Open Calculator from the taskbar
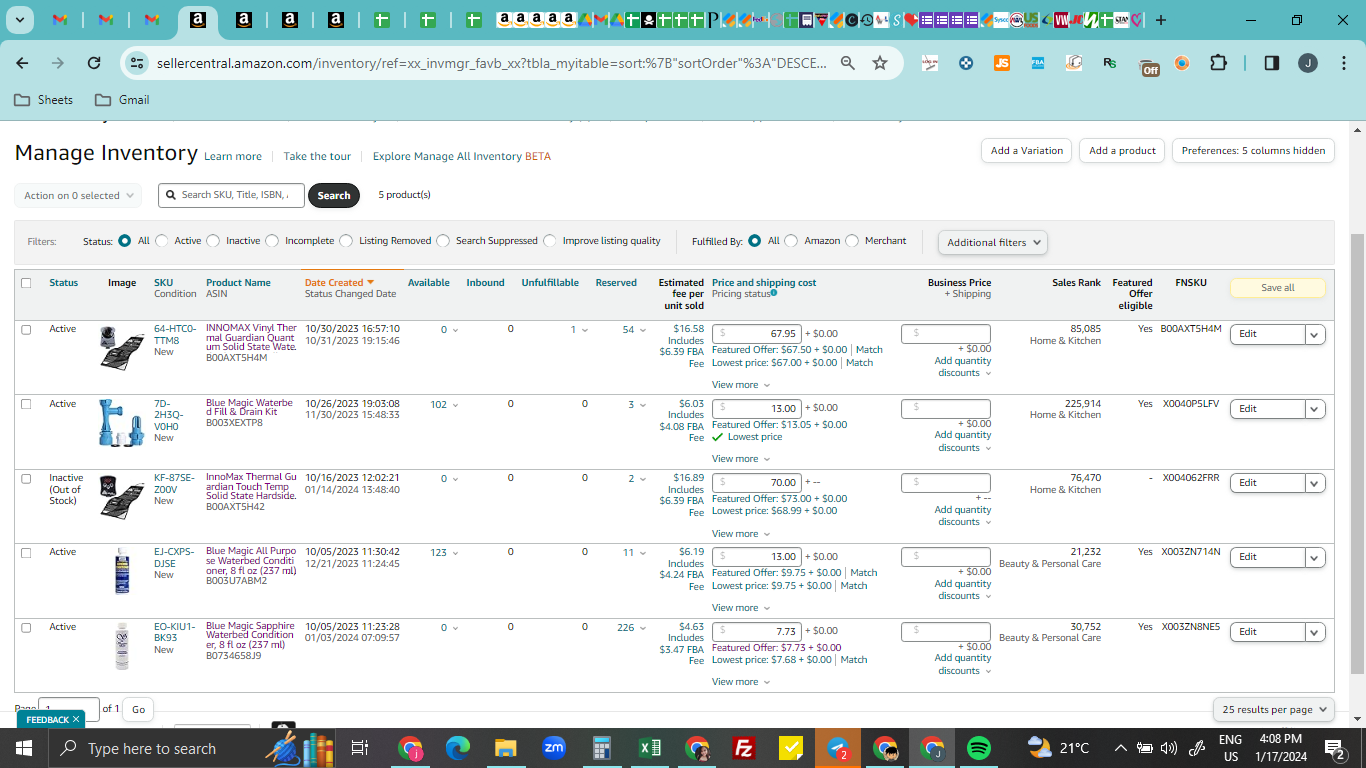1366x768 pixels. pos(602,748)
